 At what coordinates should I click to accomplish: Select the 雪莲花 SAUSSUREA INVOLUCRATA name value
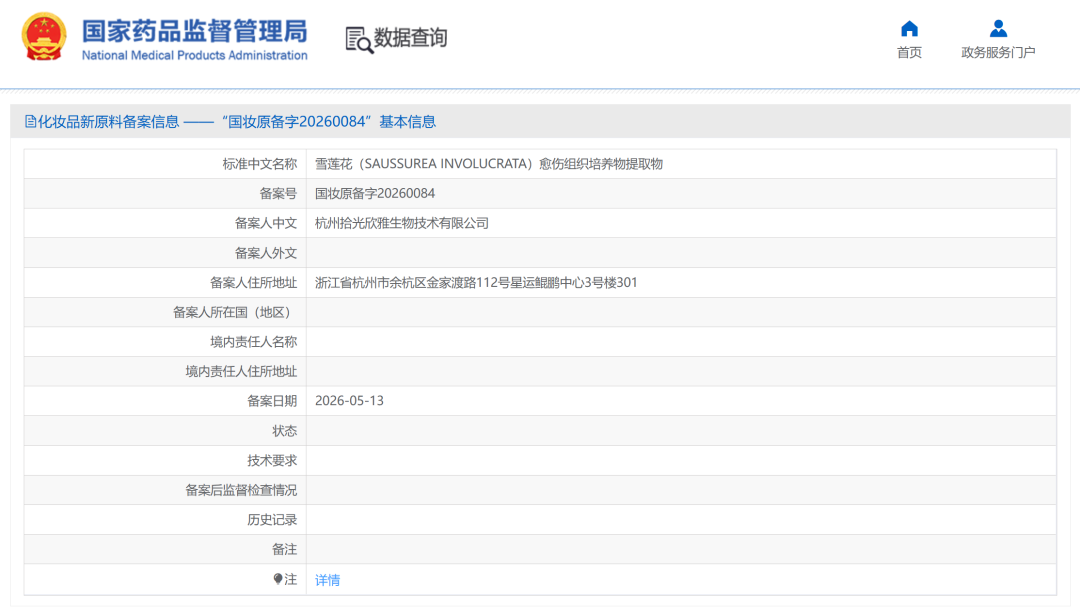[x=488, y=164]
